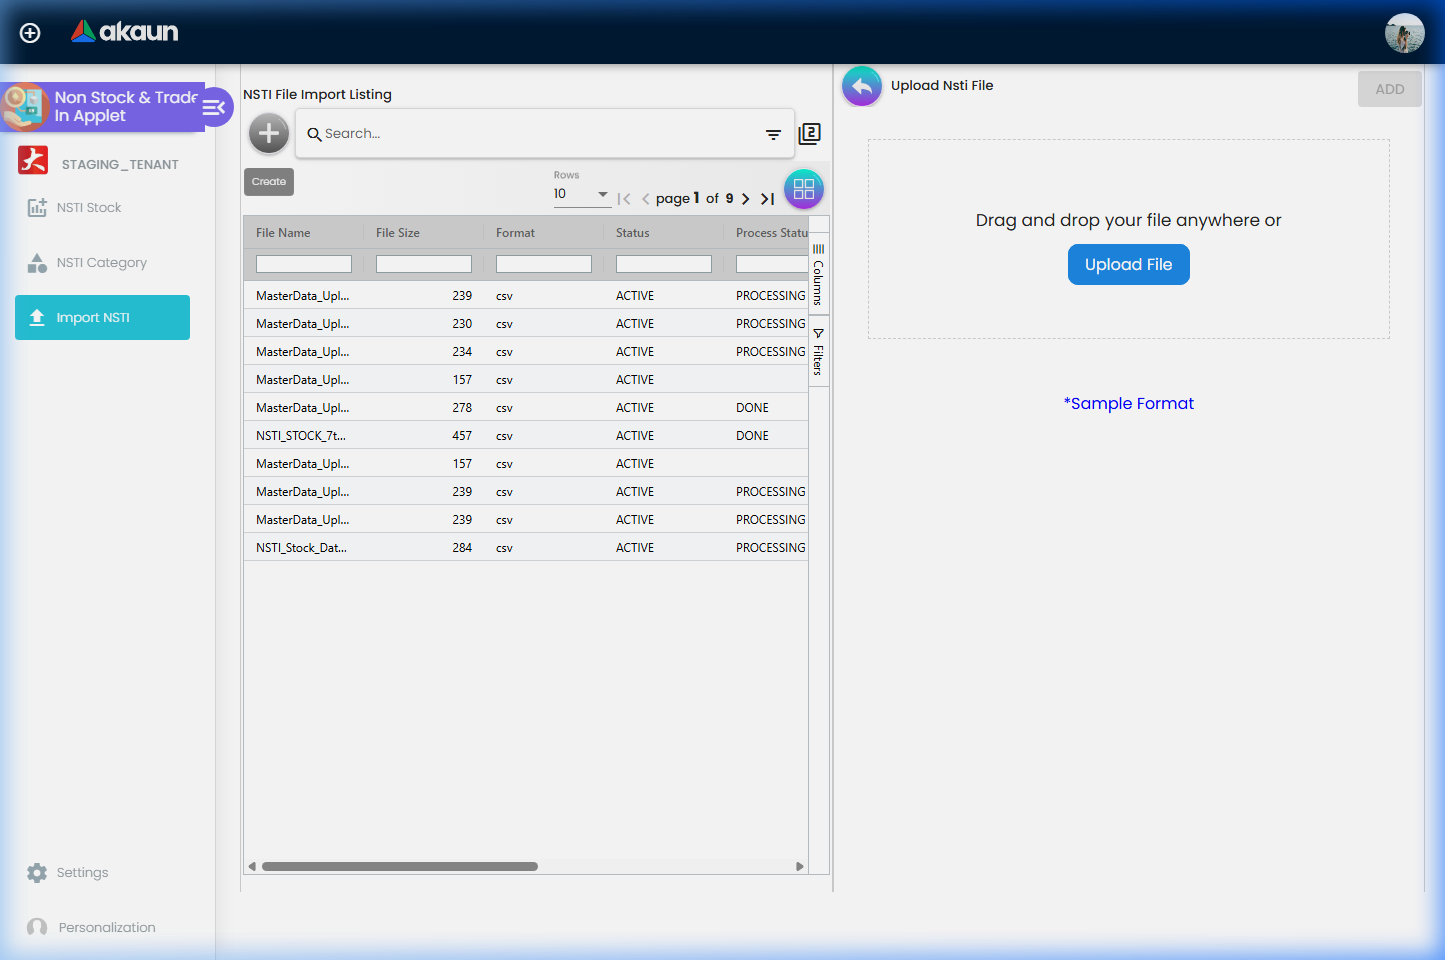The image size is (1445, 960).
Task: Click the copy pages icon beside search
Action: point(809,133)
